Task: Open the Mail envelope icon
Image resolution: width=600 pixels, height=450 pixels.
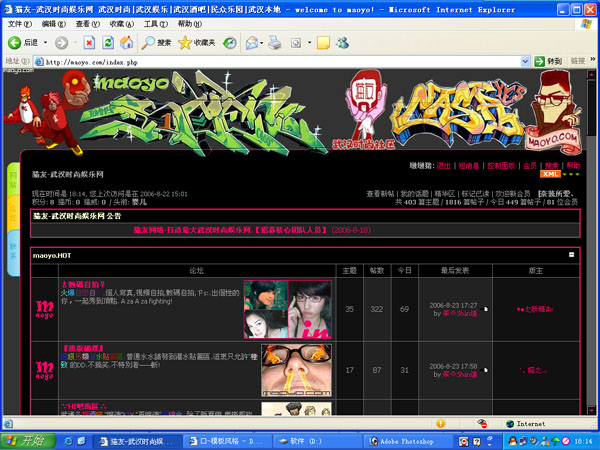Action: [x=252, y=42]
